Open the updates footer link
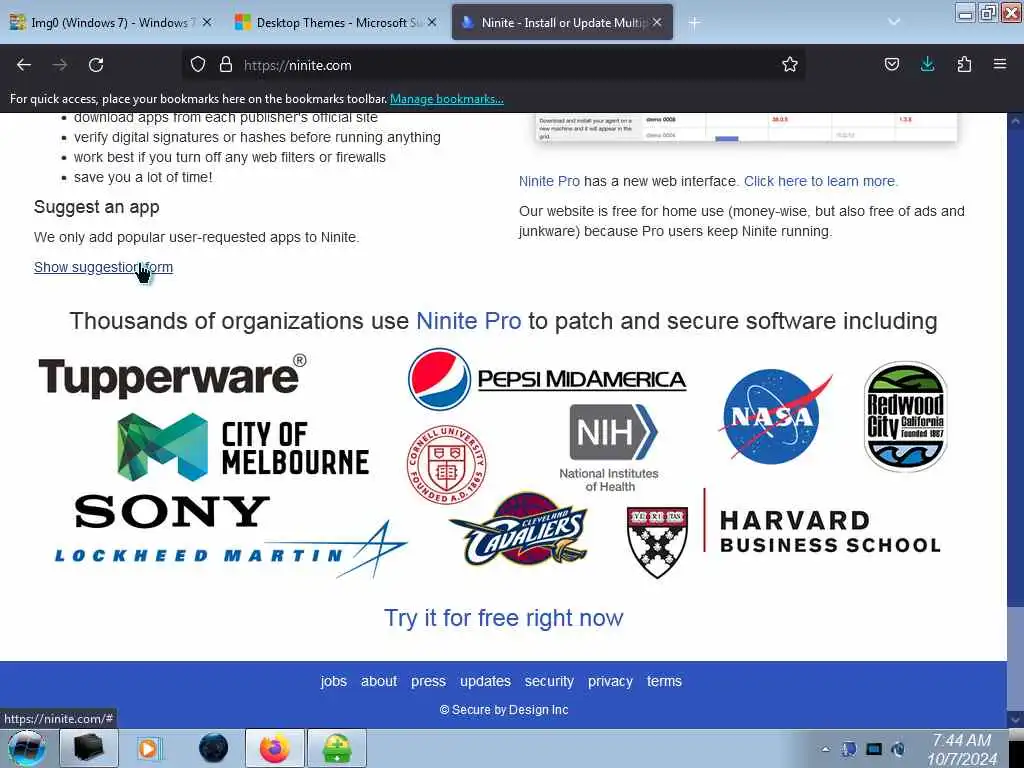Viewport: 1024px width, 768px height. pos(485,681)
